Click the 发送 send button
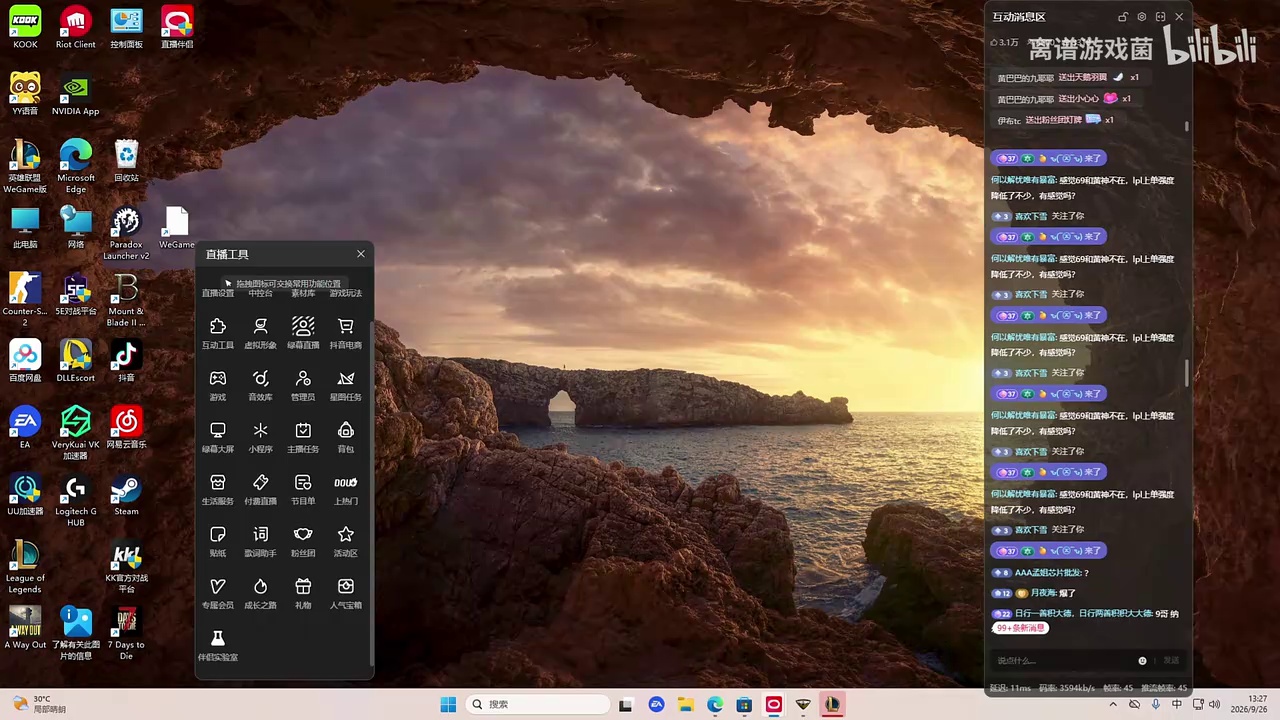This screenshot has width=1280, height=720. tap(1171, 660)
